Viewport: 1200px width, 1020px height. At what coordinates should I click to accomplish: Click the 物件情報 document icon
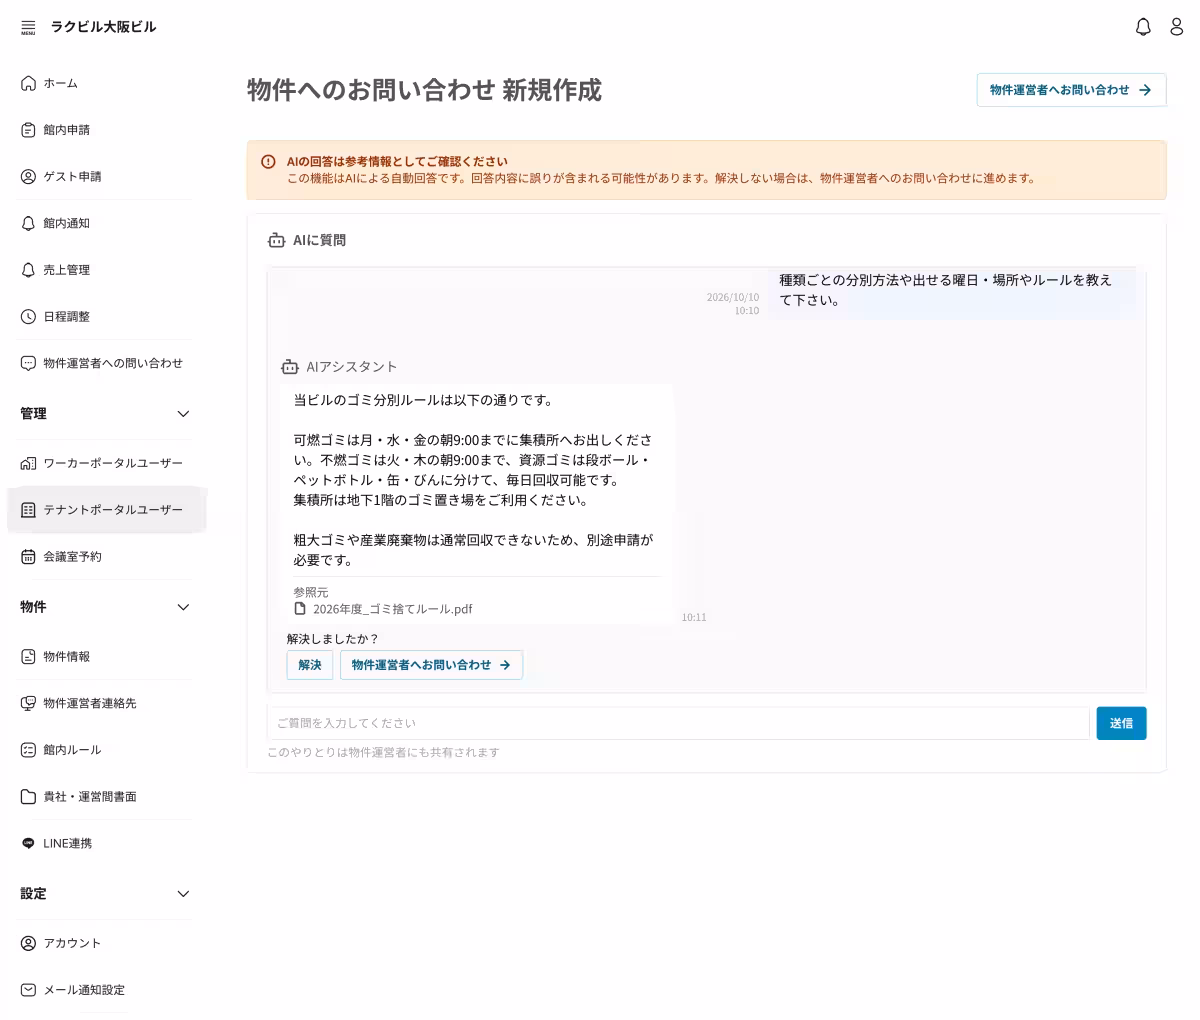click(28, 657)
